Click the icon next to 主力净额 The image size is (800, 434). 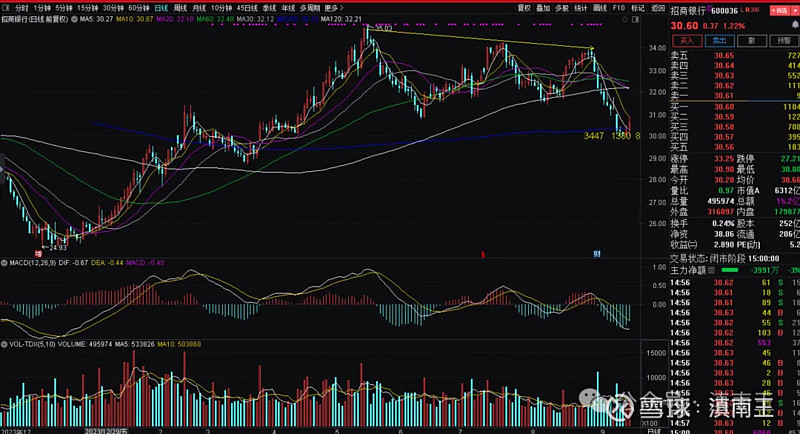click(711, 270)
